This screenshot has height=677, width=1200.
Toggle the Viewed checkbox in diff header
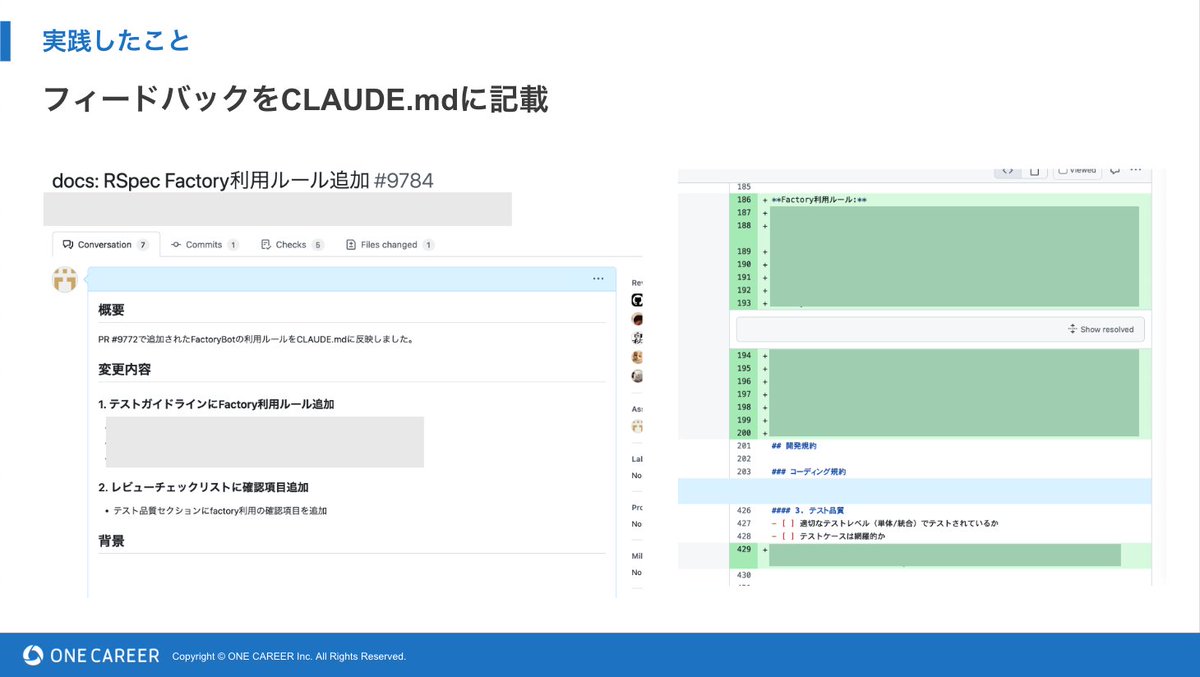click(1063, 171)
